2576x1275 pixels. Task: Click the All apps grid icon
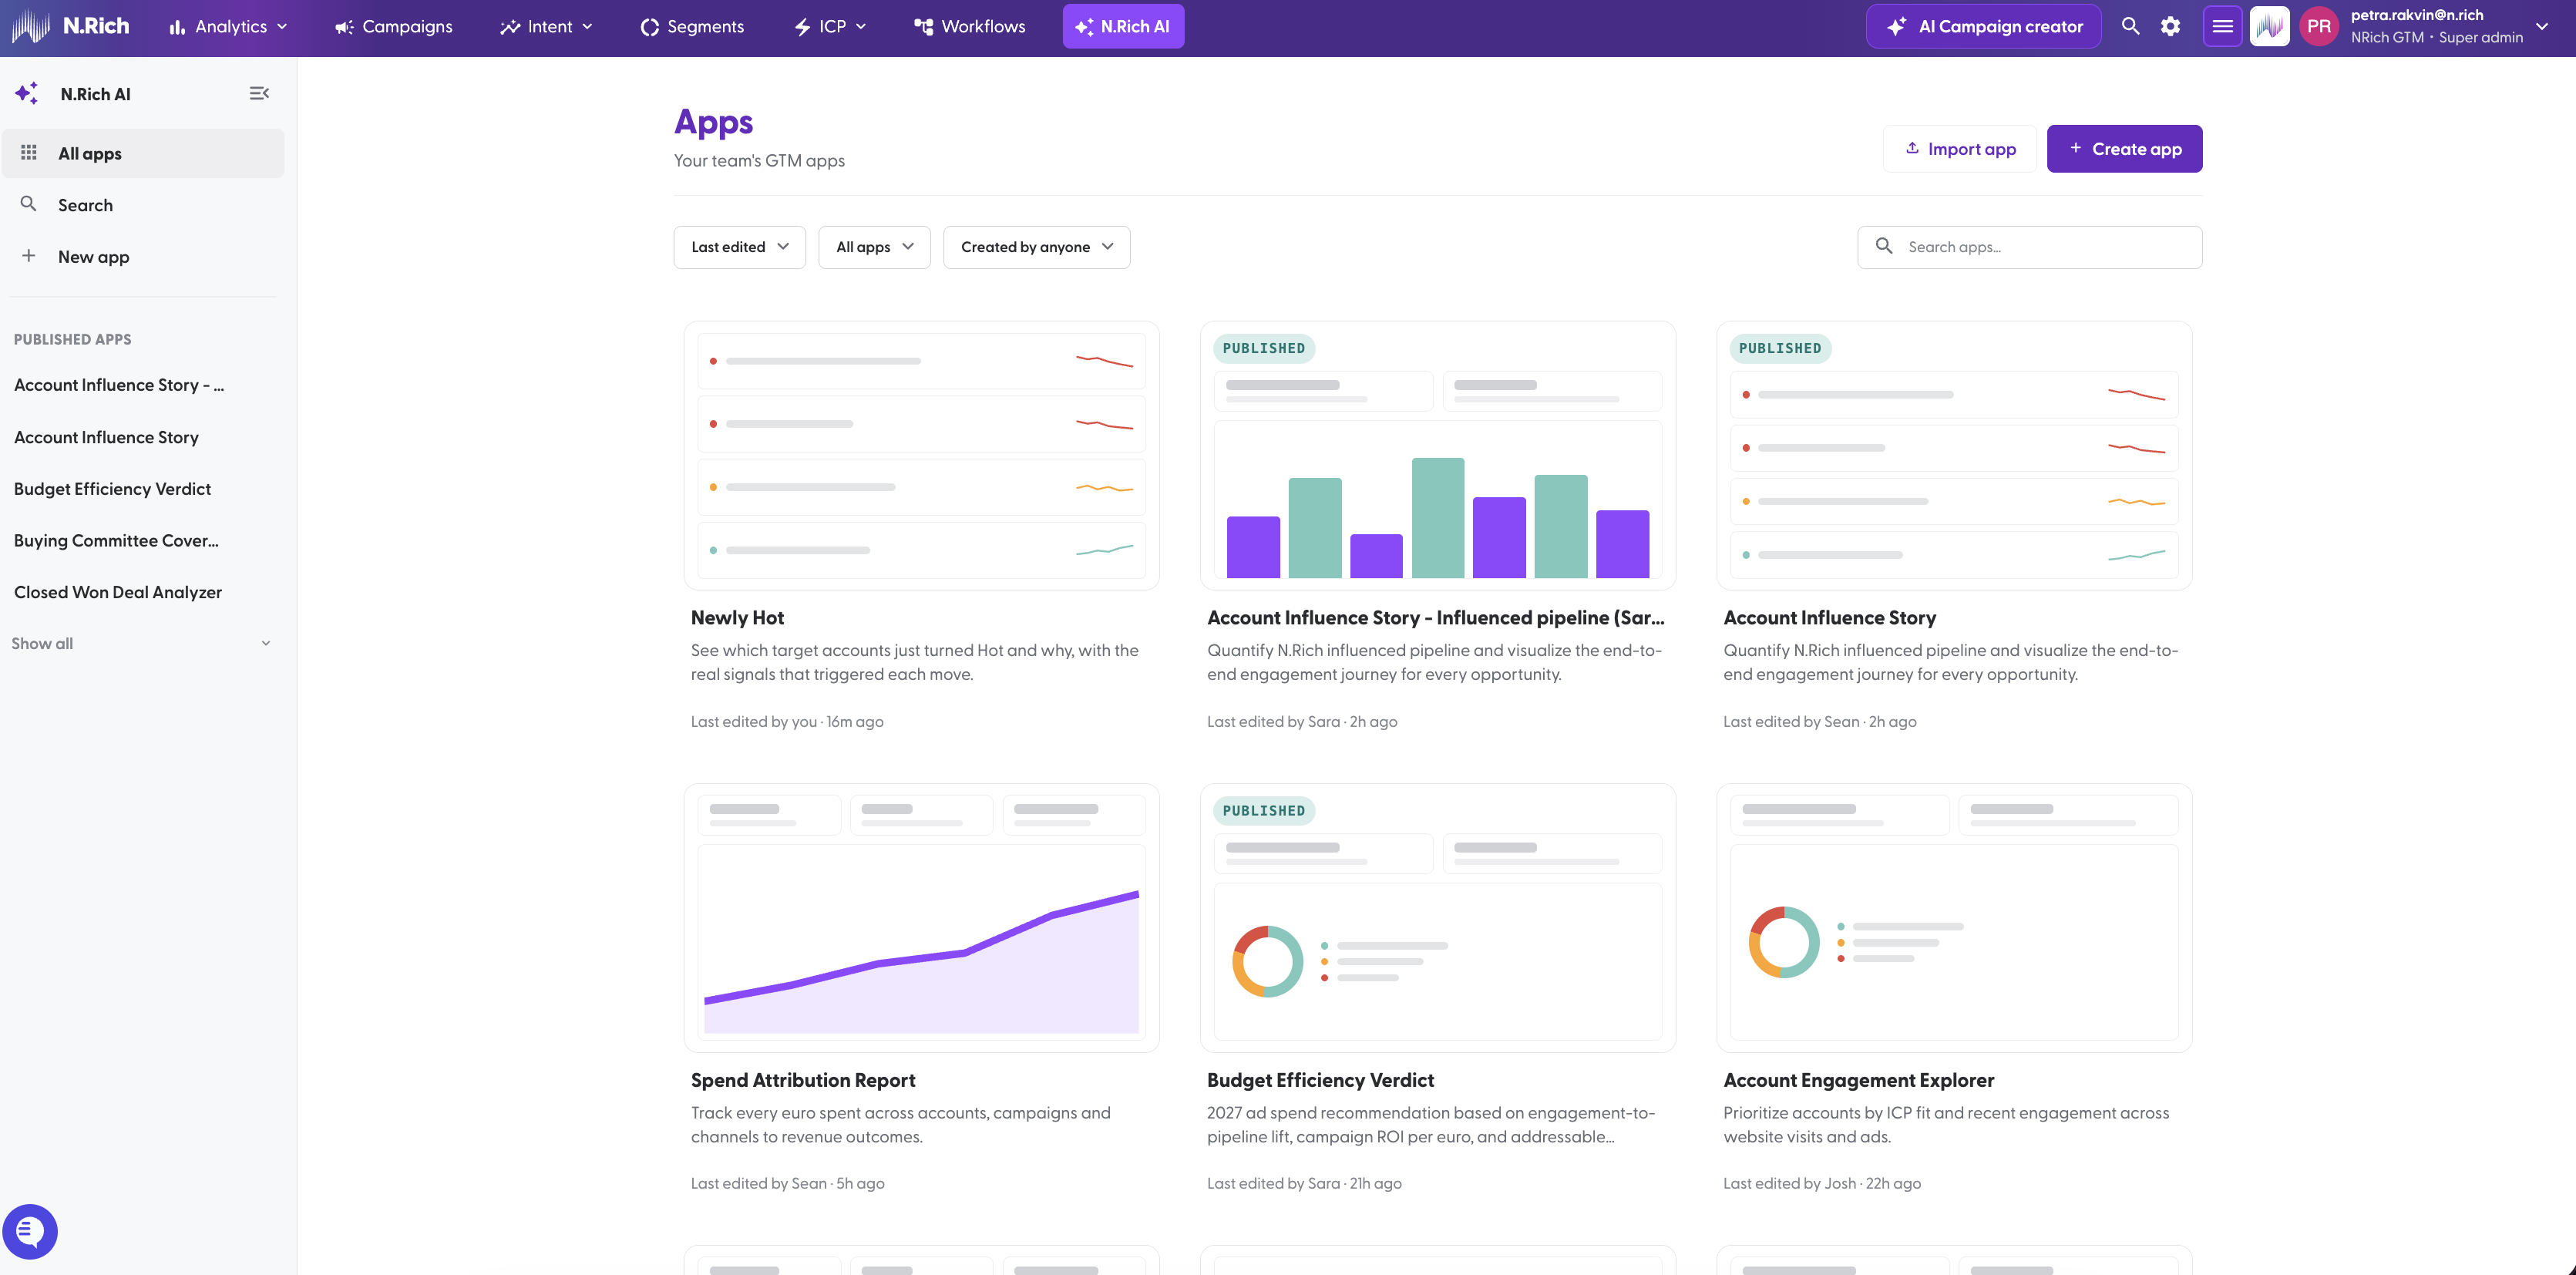(29, 152)
